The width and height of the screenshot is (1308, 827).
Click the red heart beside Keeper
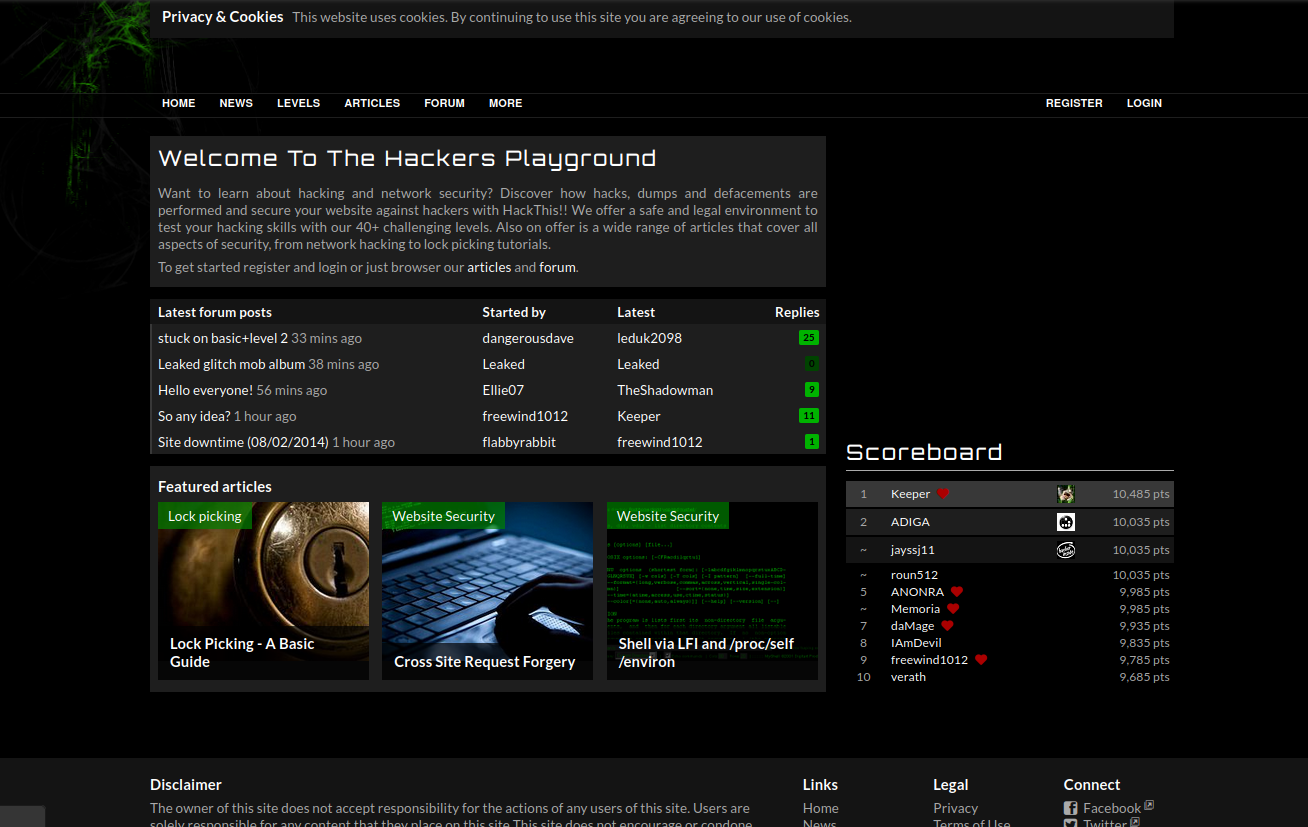pyautogui.click(x=943, y=494)
